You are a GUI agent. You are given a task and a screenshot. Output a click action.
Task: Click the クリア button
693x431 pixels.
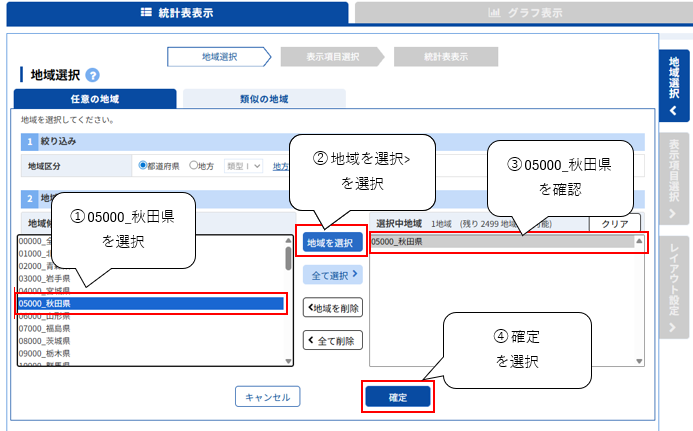615,224
